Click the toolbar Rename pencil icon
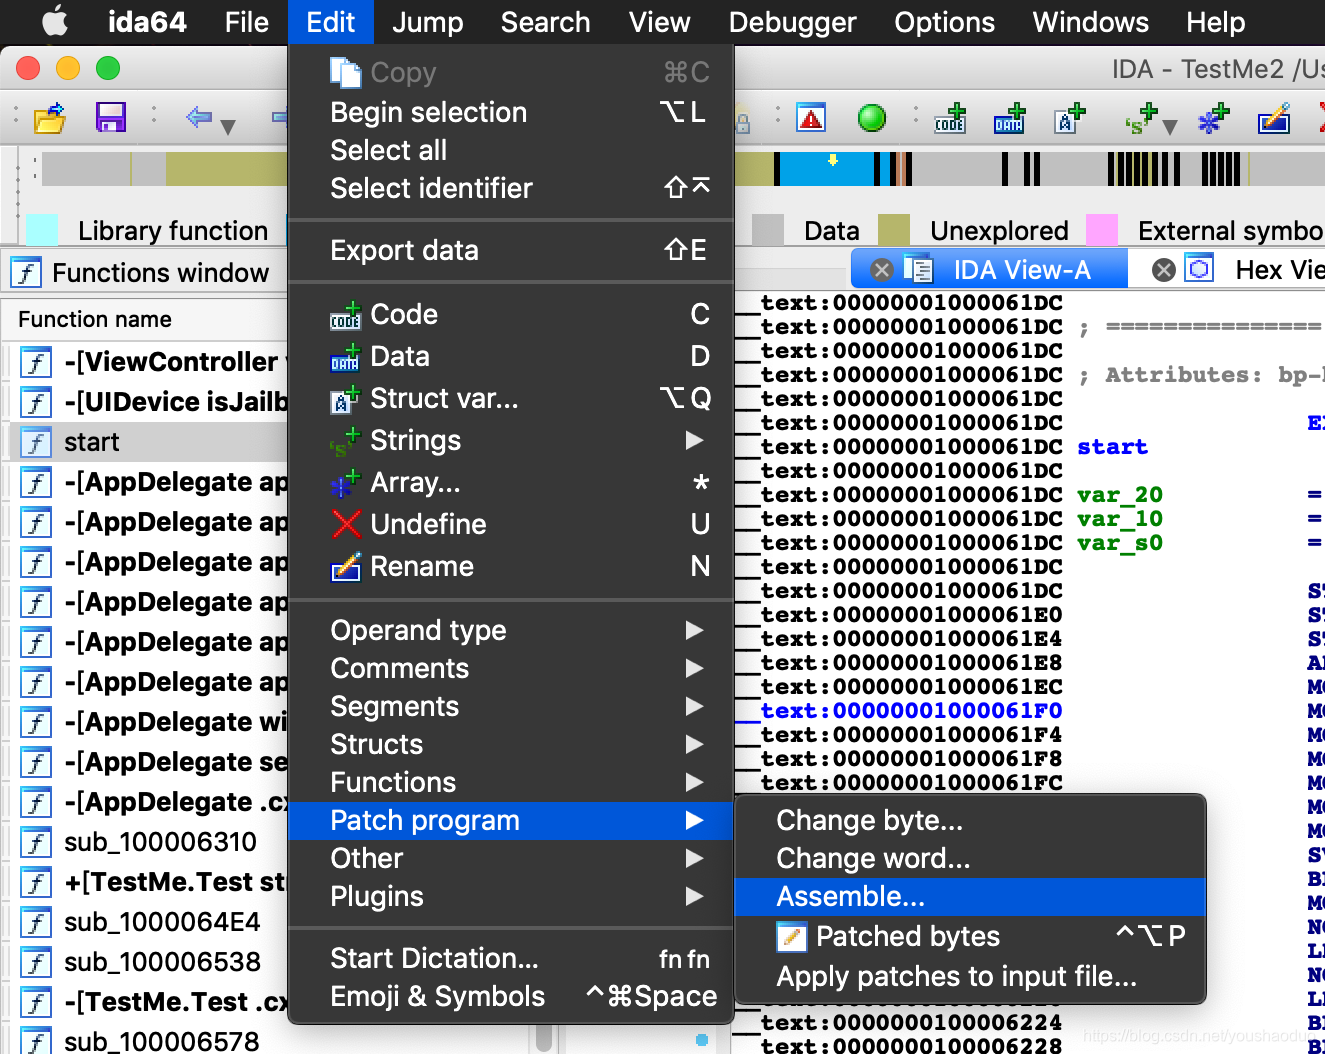Image resolution: width=1325 pixels, height=1054 pixels. (x=1274, y=118)
